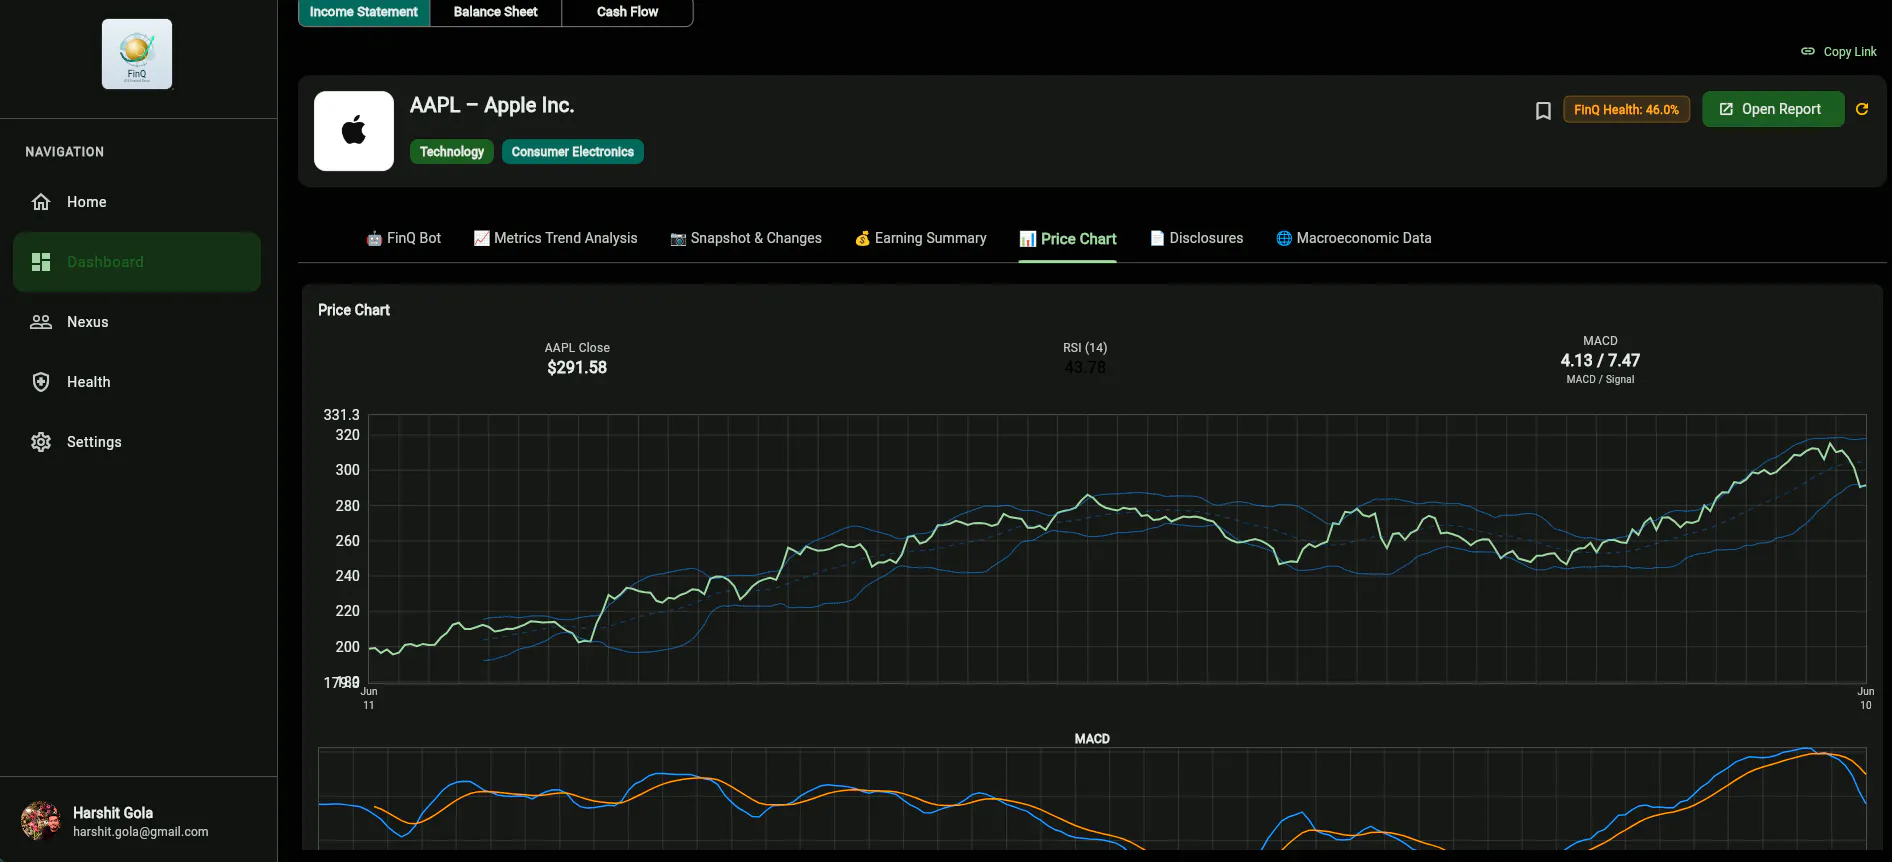
Task: Click the globe icon on Macroeconomic Data
Action: coord(1284,238)
